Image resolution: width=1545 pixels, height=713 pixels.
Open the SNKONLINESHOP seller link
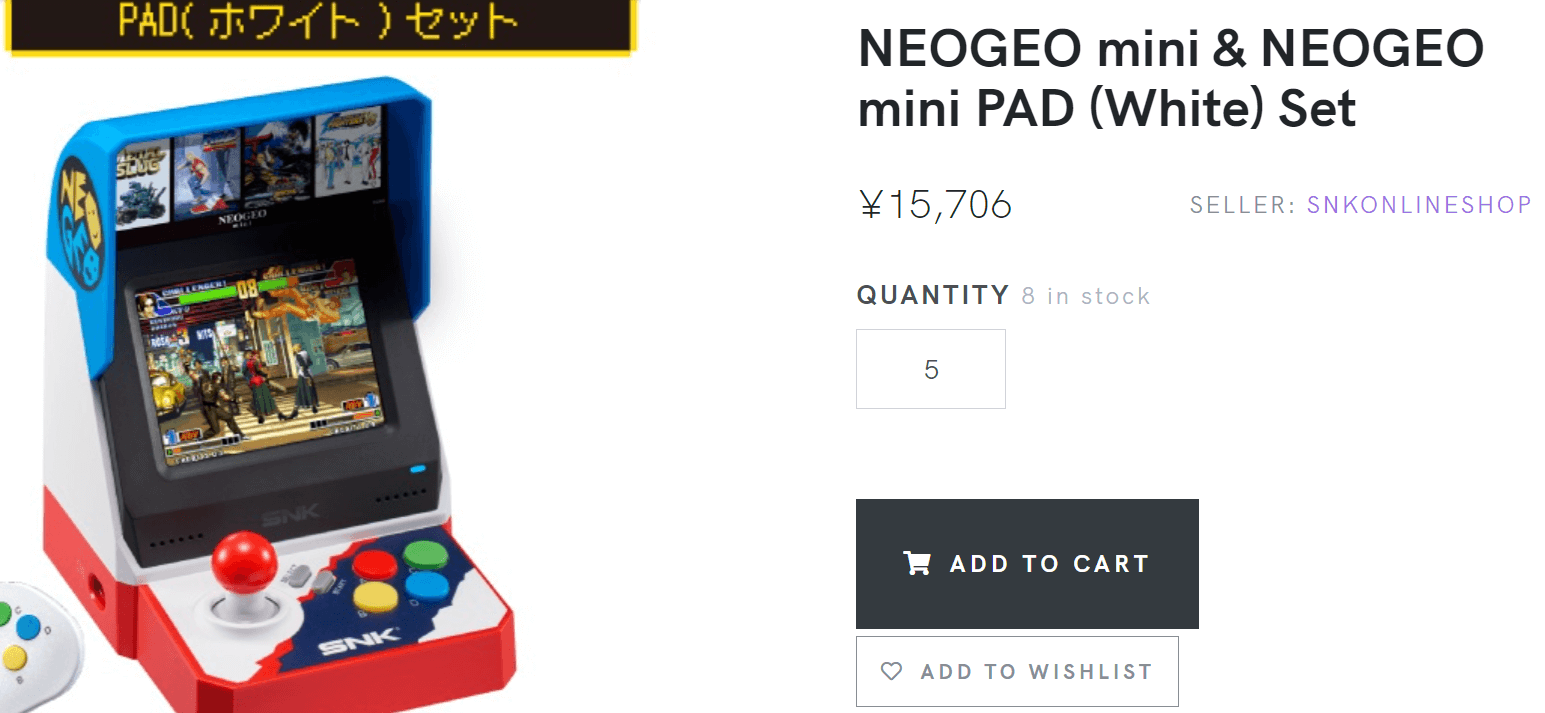pos(1419,205)
